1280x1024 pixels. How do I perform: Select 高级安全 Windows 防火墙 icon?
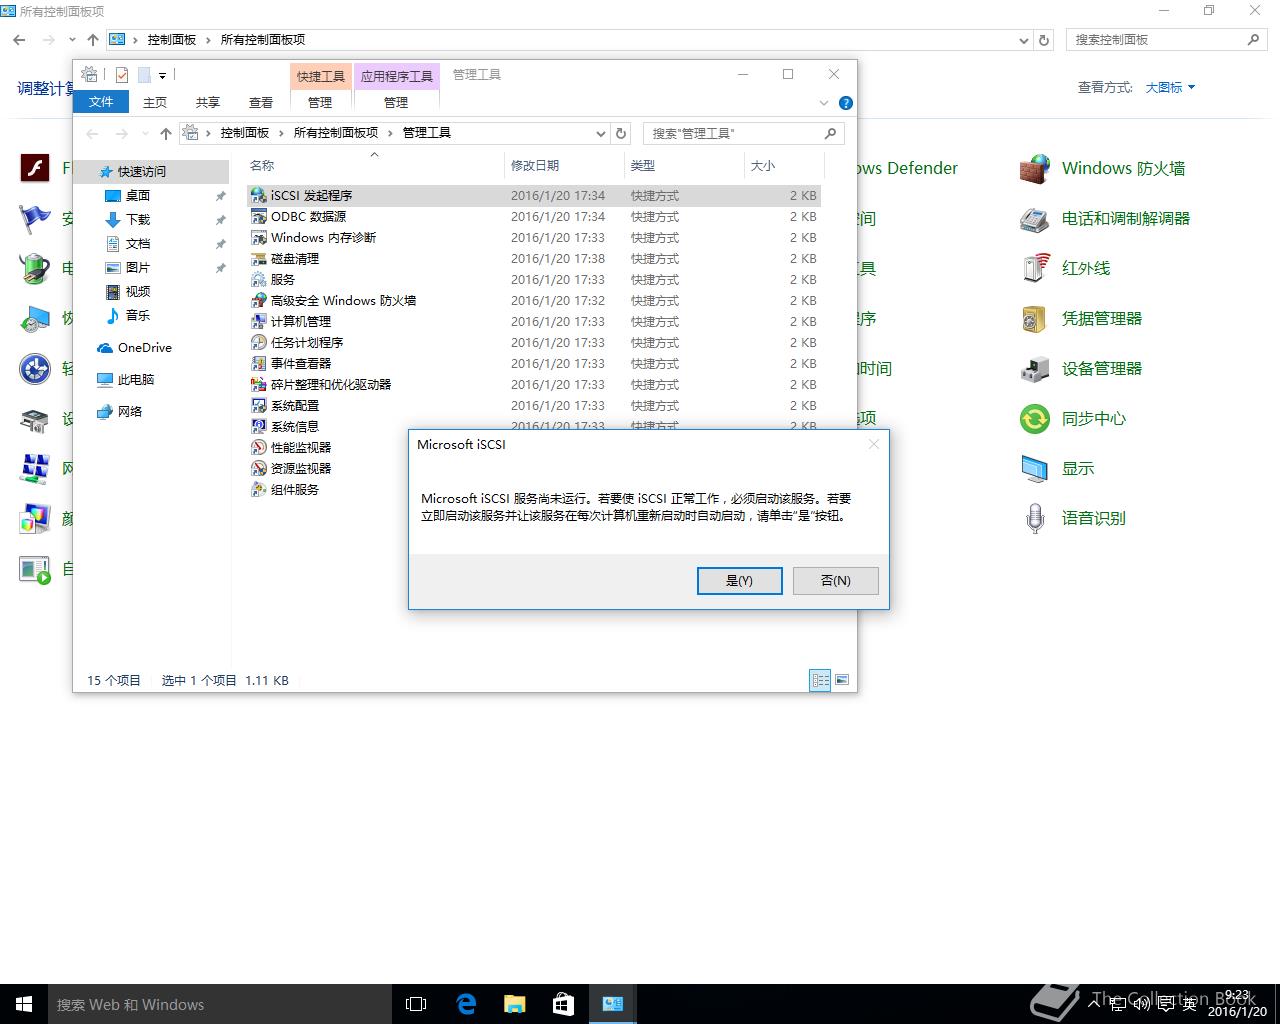point(259,300)
